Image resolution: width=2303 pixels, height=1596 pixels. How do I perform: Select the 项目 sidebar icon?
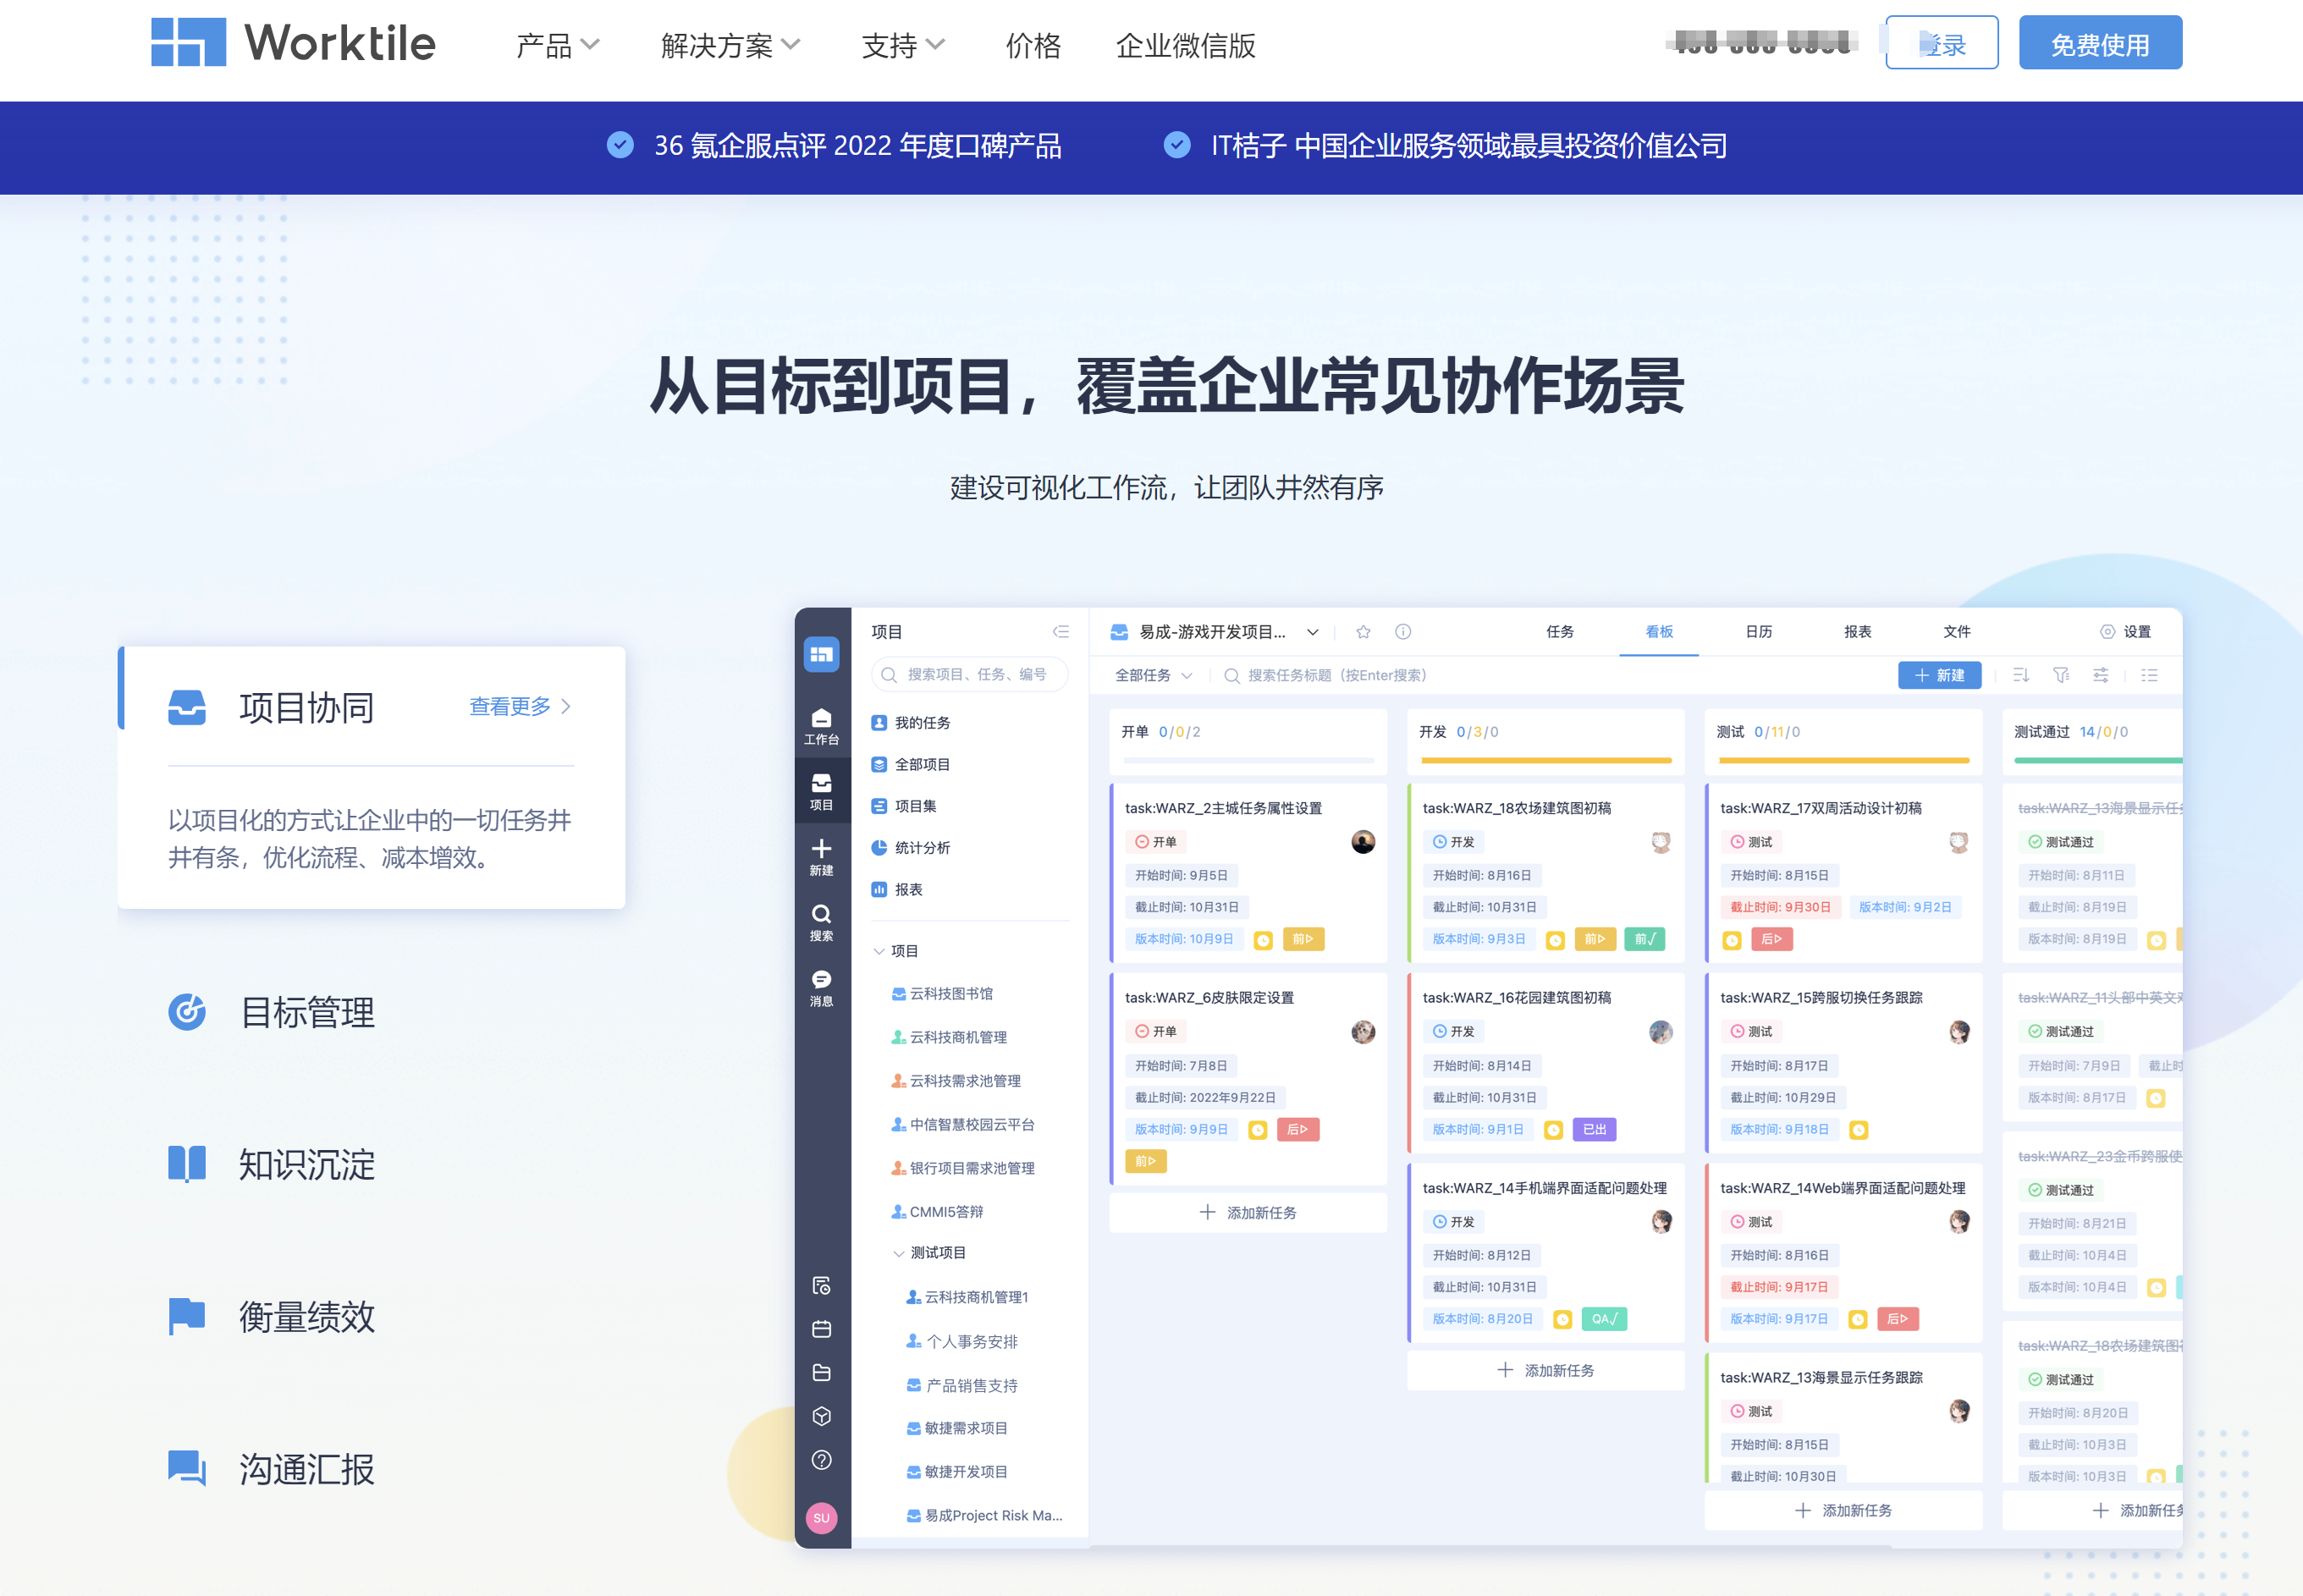[821, 791]
